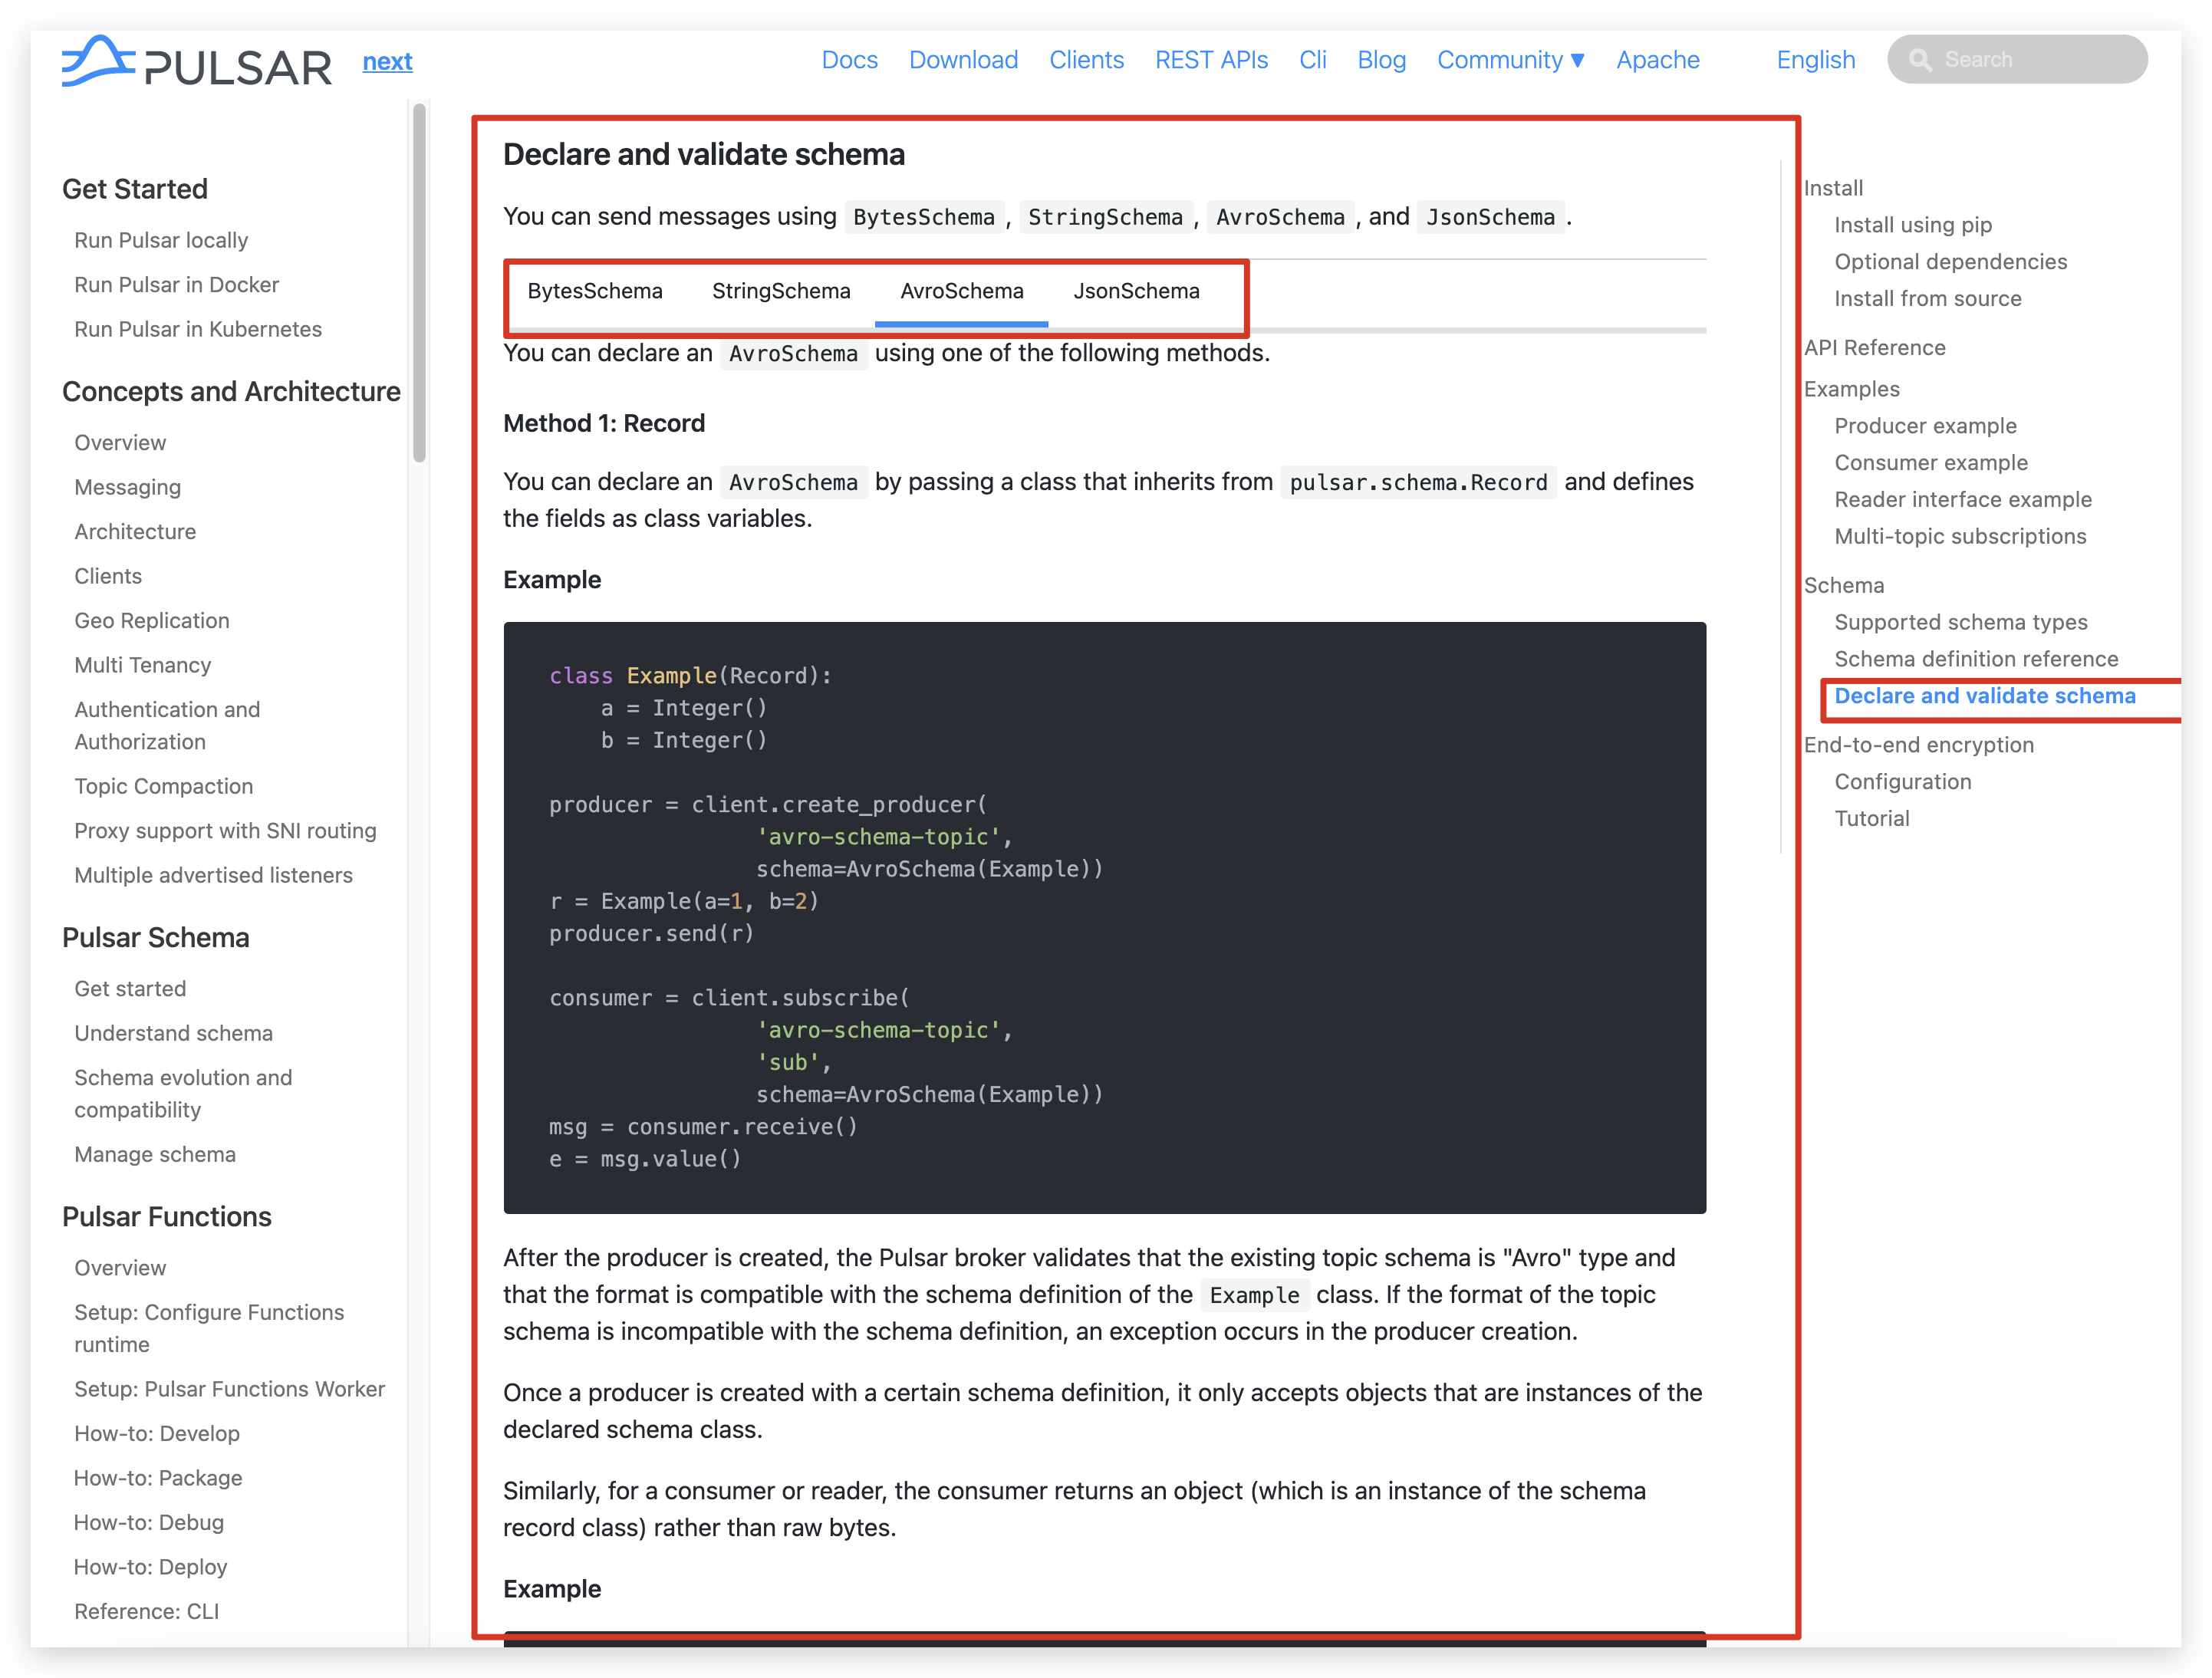This screenshot has width=2212, height=1678.
Task: Open Topic Compaction sidebar link
Action: coord(163,786)
